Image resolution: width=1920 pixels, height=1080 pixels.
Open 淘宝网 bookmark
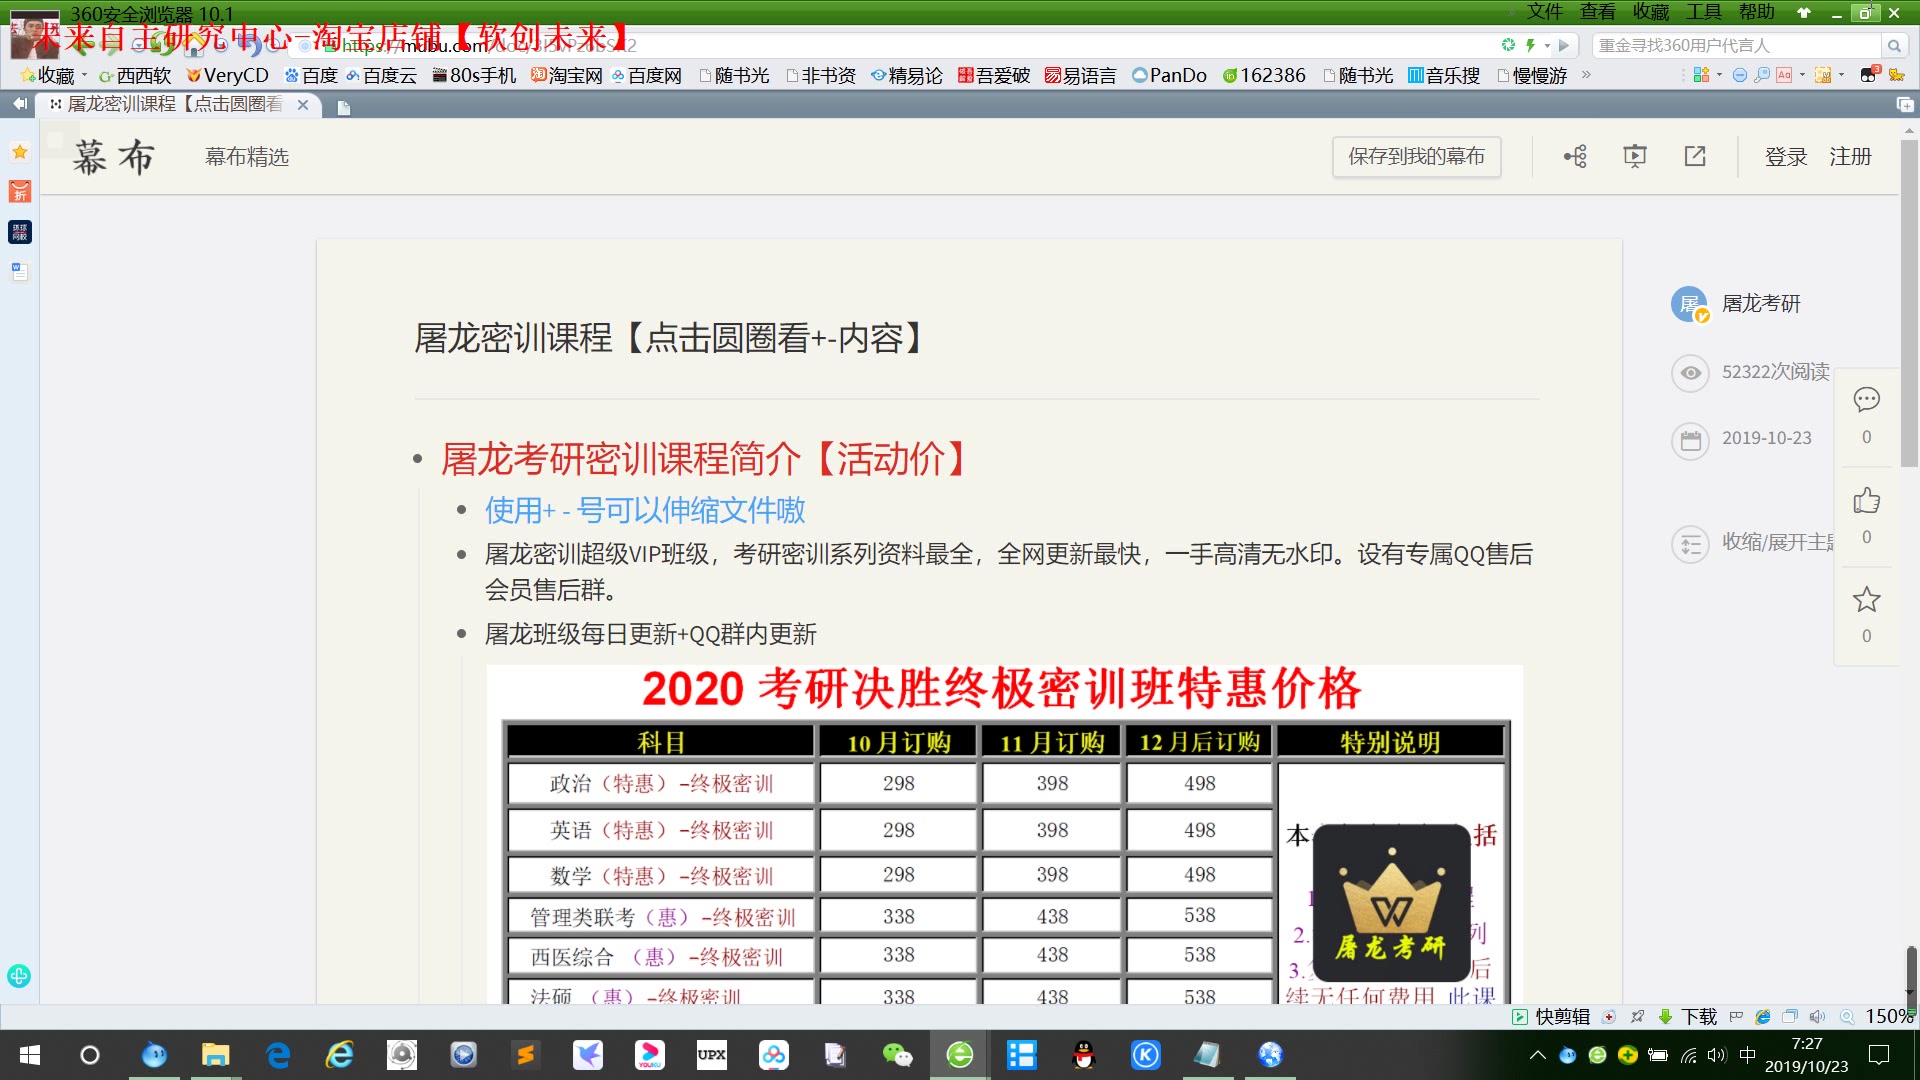click(566, 75)
